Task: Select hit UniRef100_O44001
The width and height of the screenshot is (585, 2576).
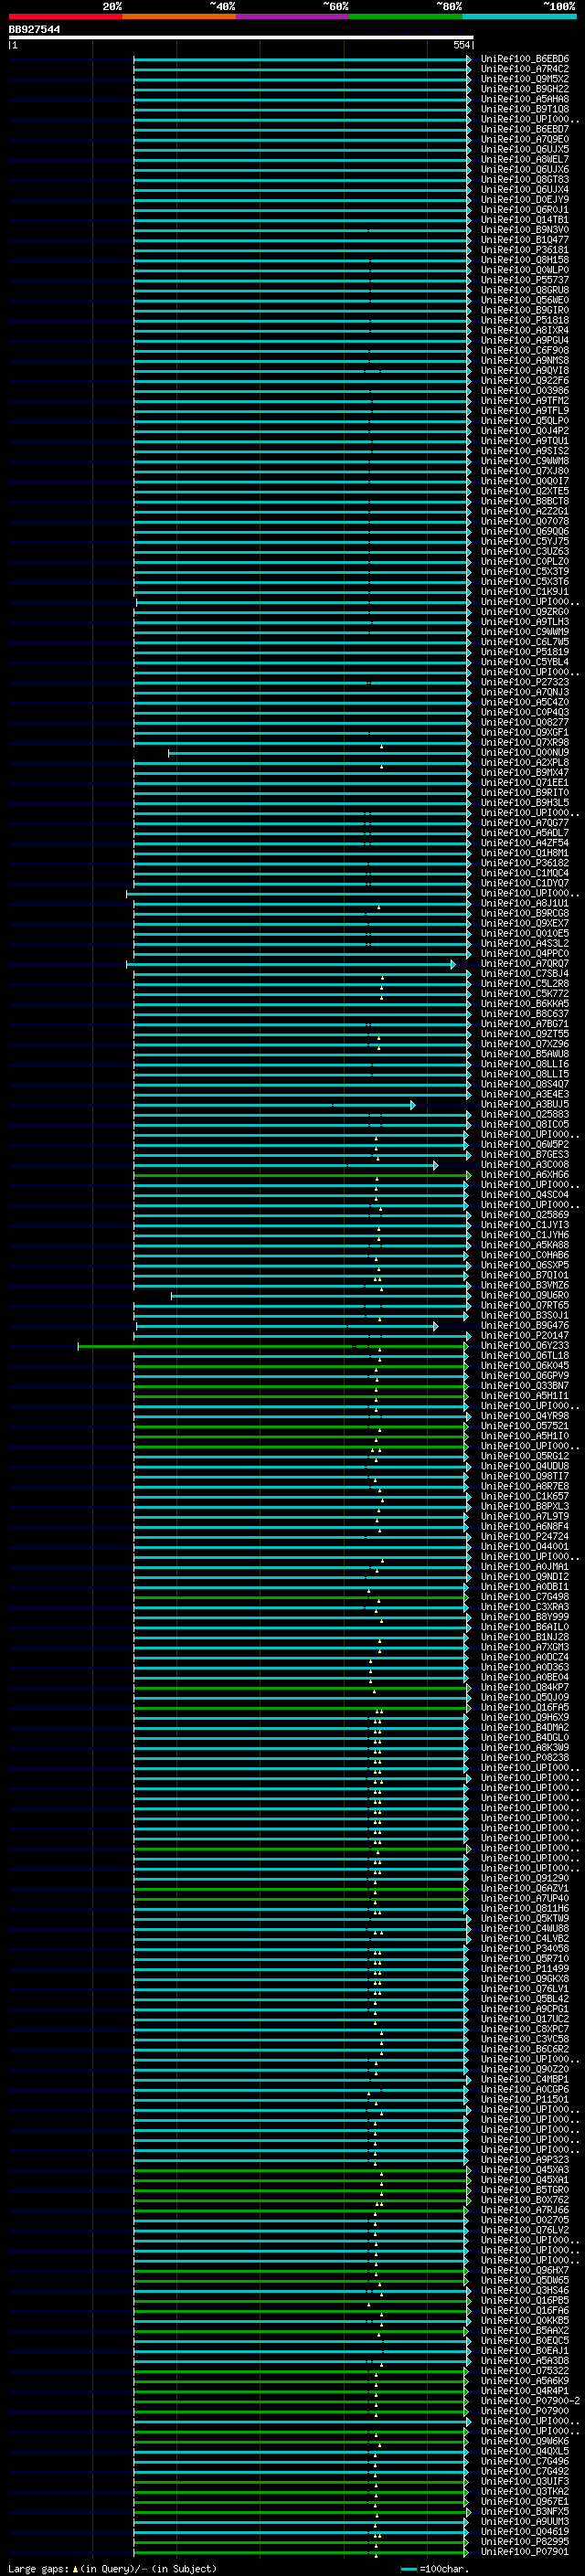Action: [525, 1547]
